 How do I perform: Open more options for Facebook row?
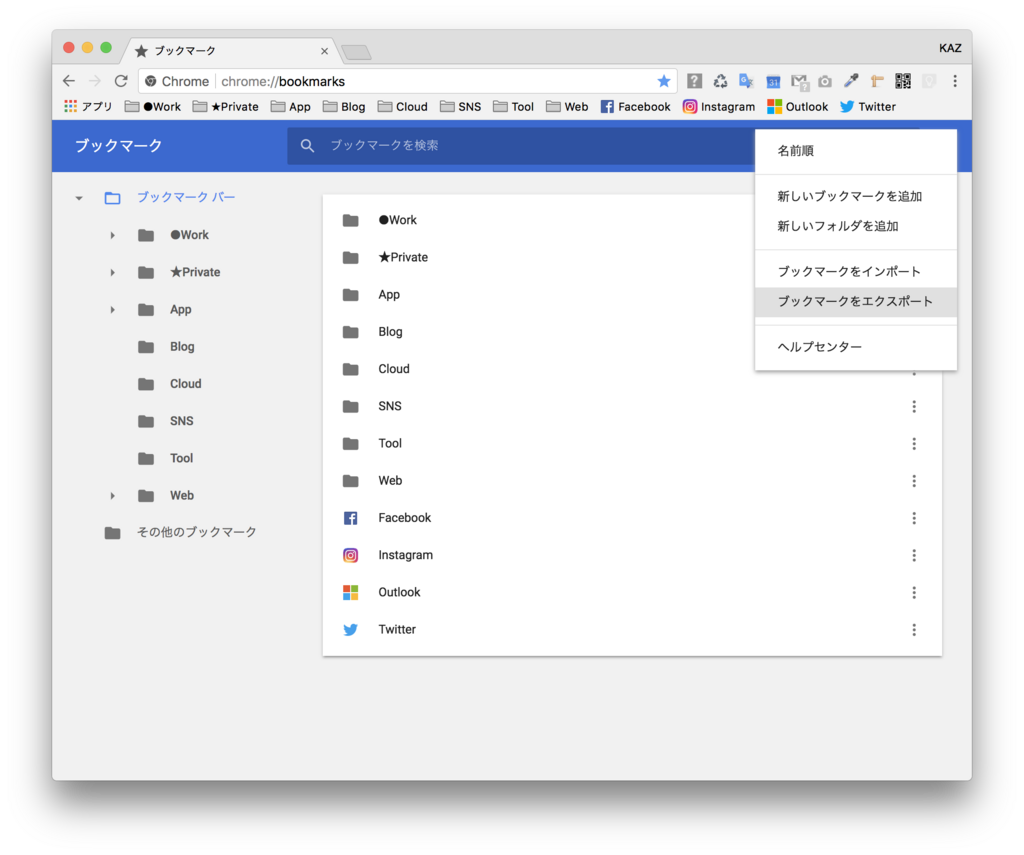click(914, 518)
